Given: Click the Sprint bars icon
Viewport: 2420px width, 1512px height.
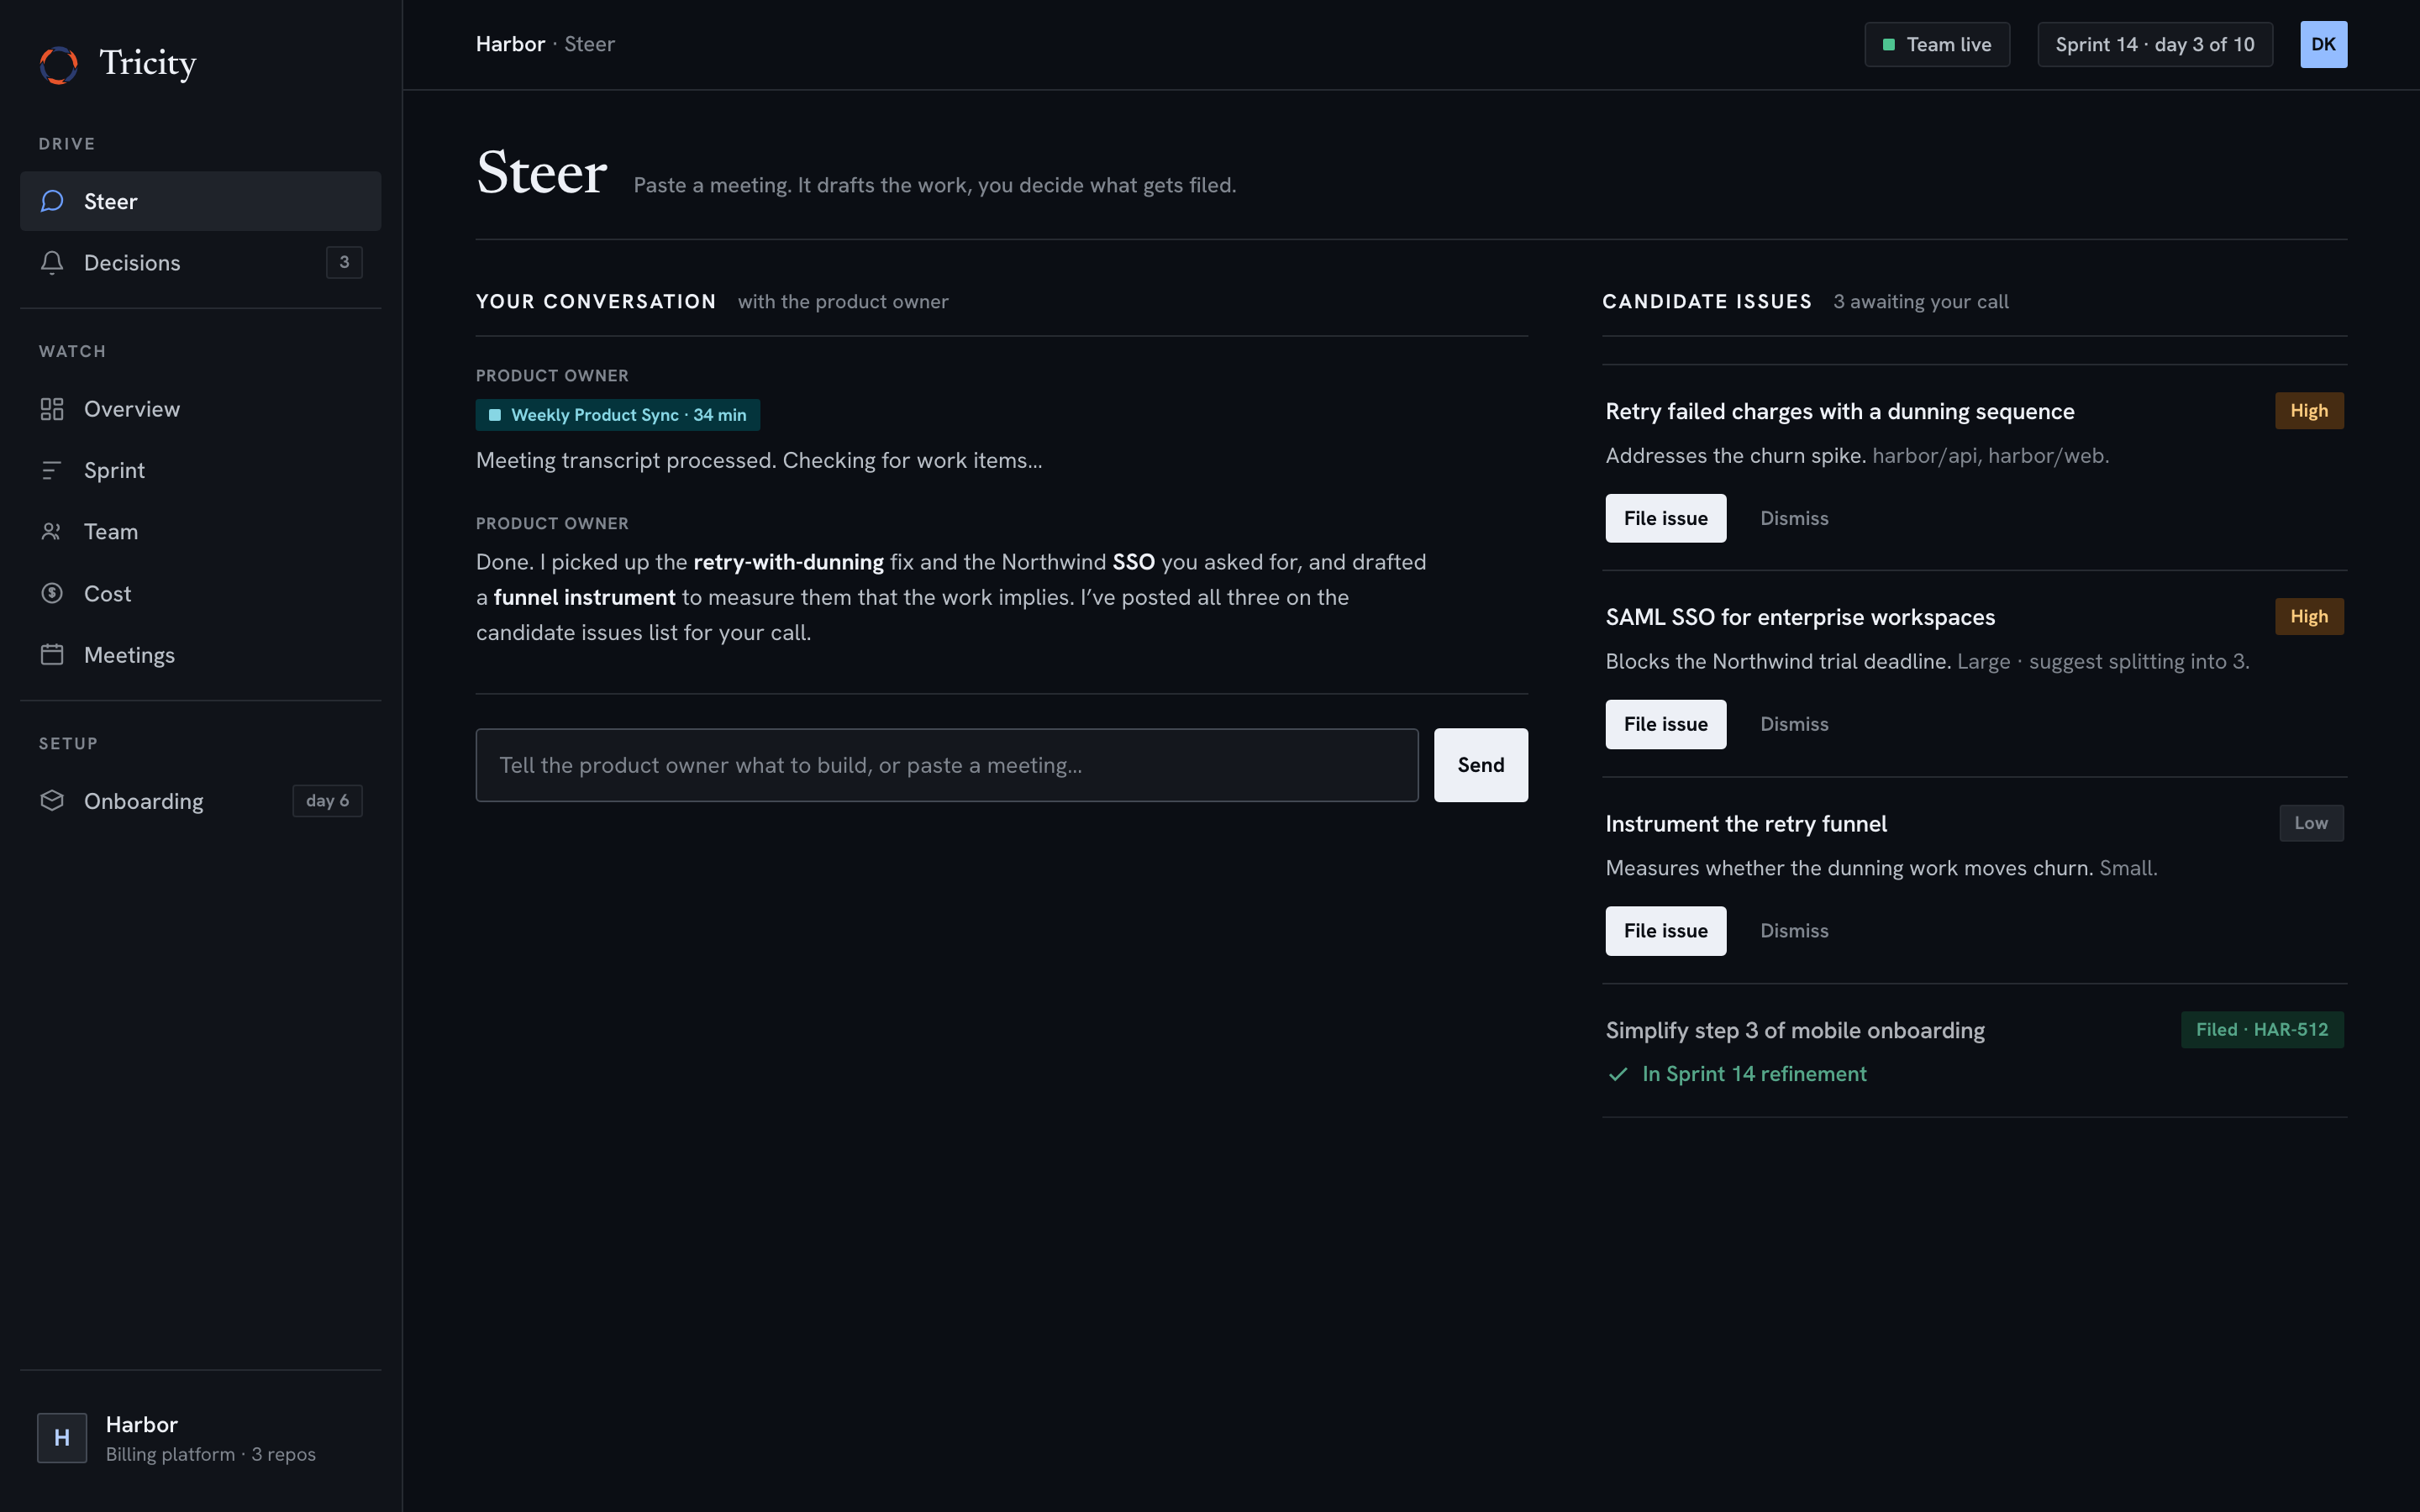Looking at the screenshot, I should pyautogui.click(x=52, y=470).
